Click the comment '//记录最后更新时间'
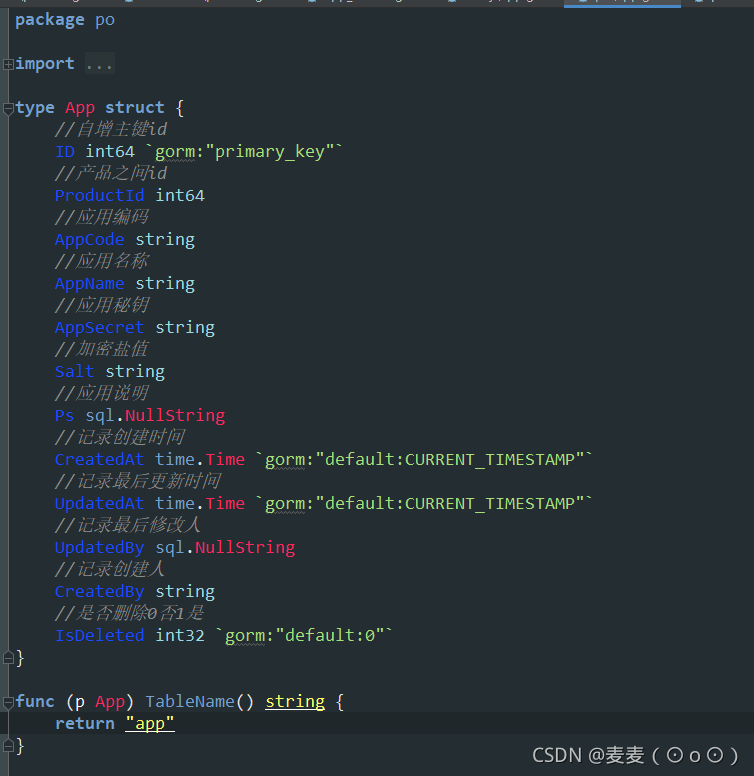 tap(138, 481)
